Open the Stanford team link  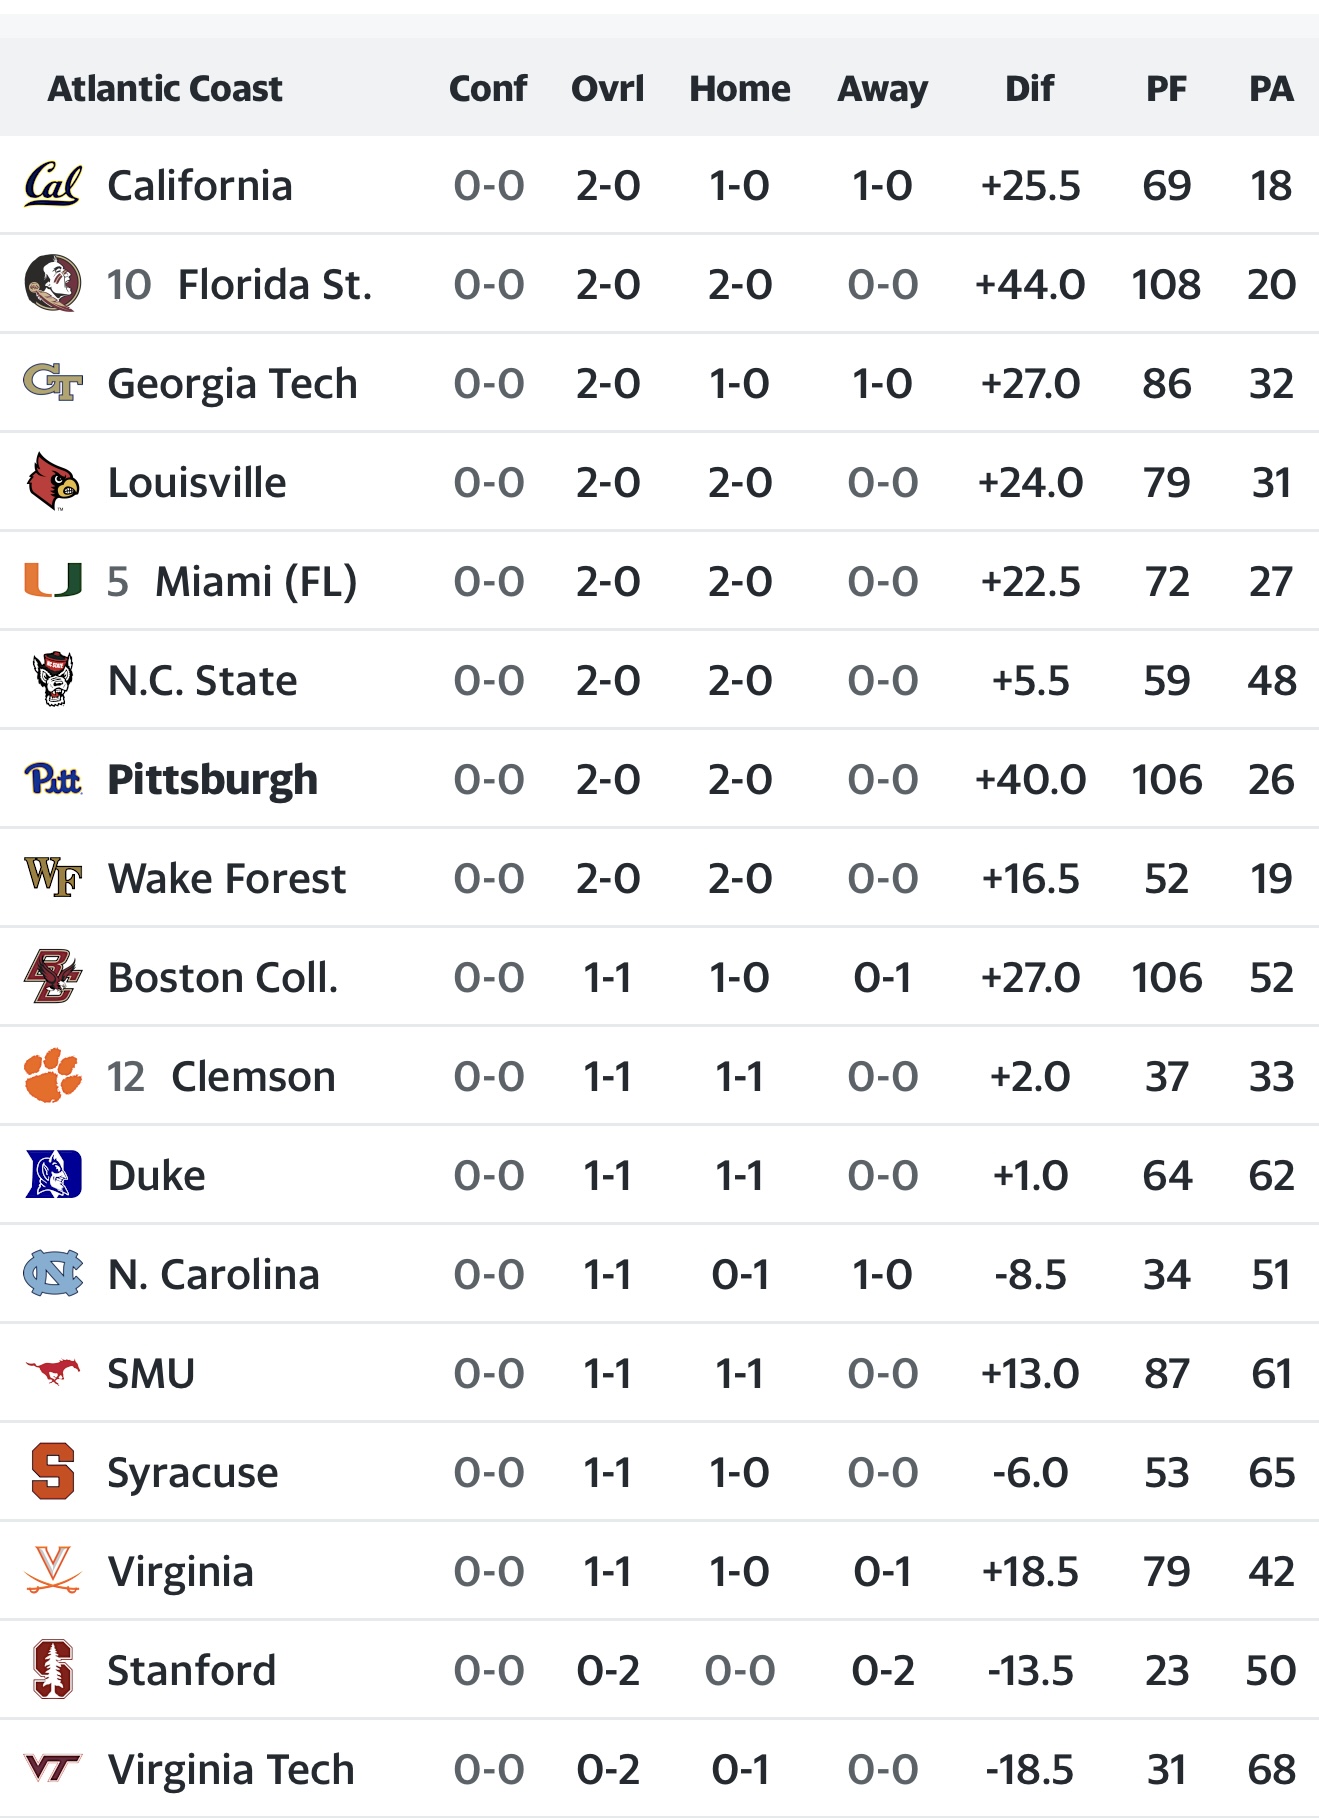pos(191,1671)
